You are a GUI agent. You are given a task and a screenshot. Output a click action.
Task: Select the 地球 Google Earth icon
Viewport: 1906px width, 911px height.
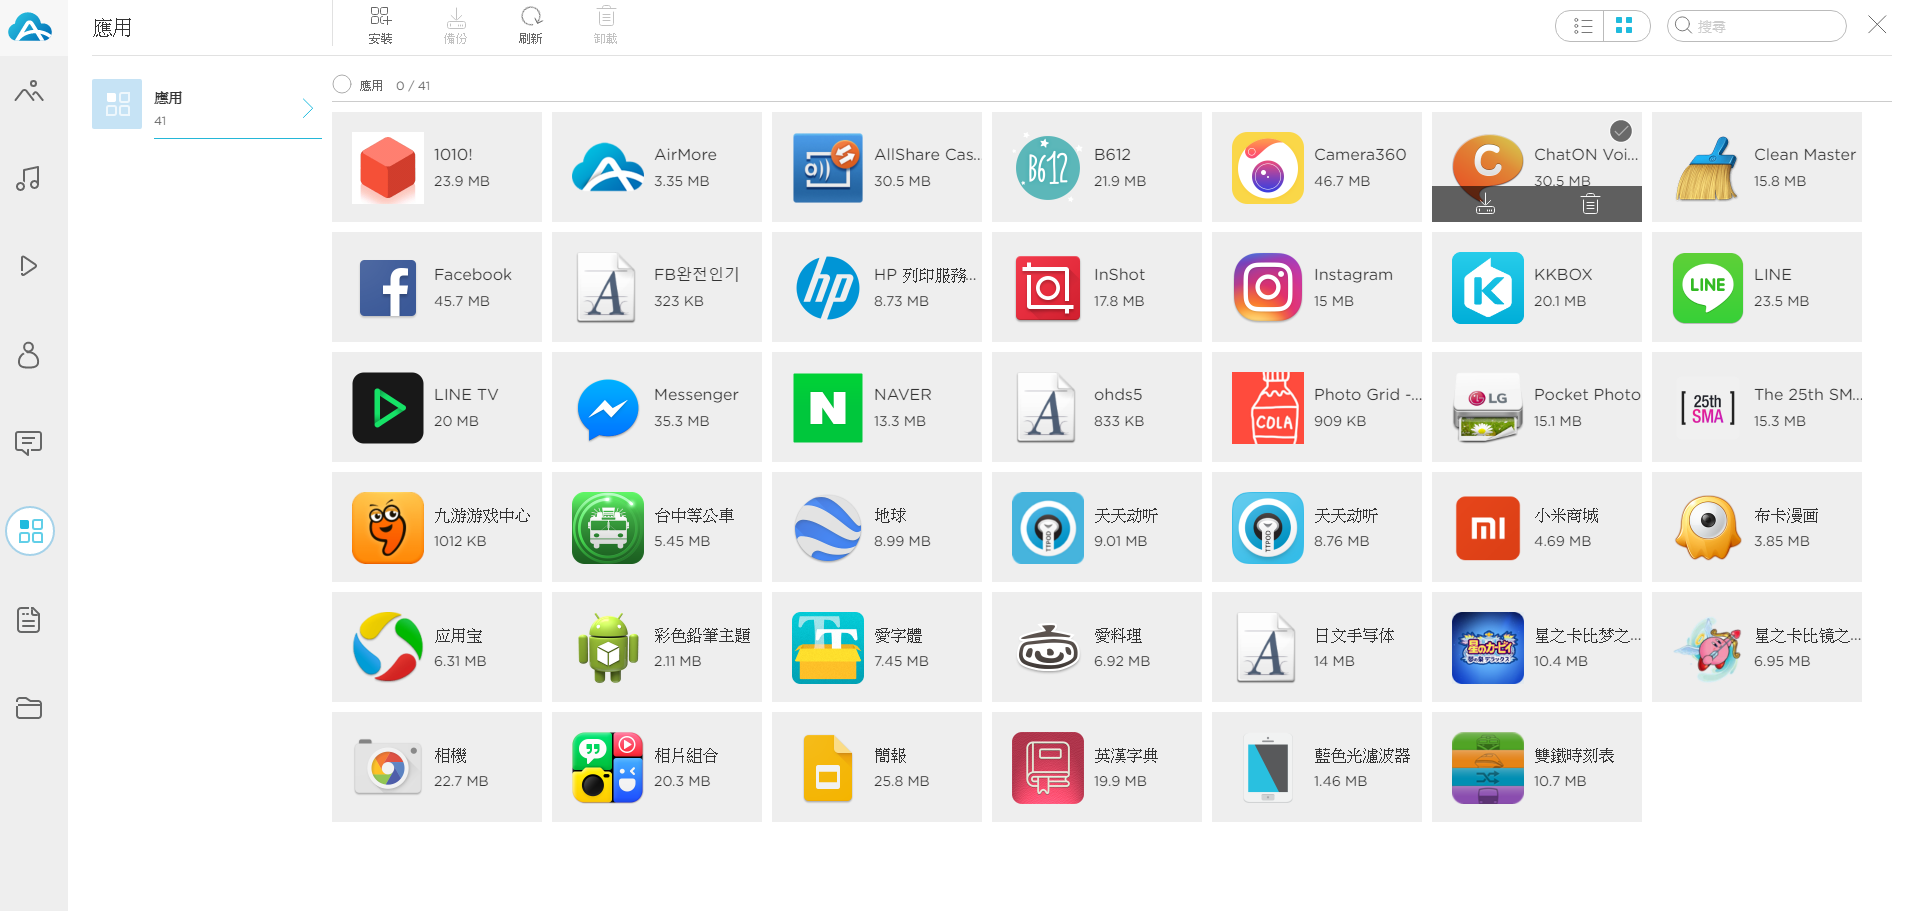pos(828,528)
